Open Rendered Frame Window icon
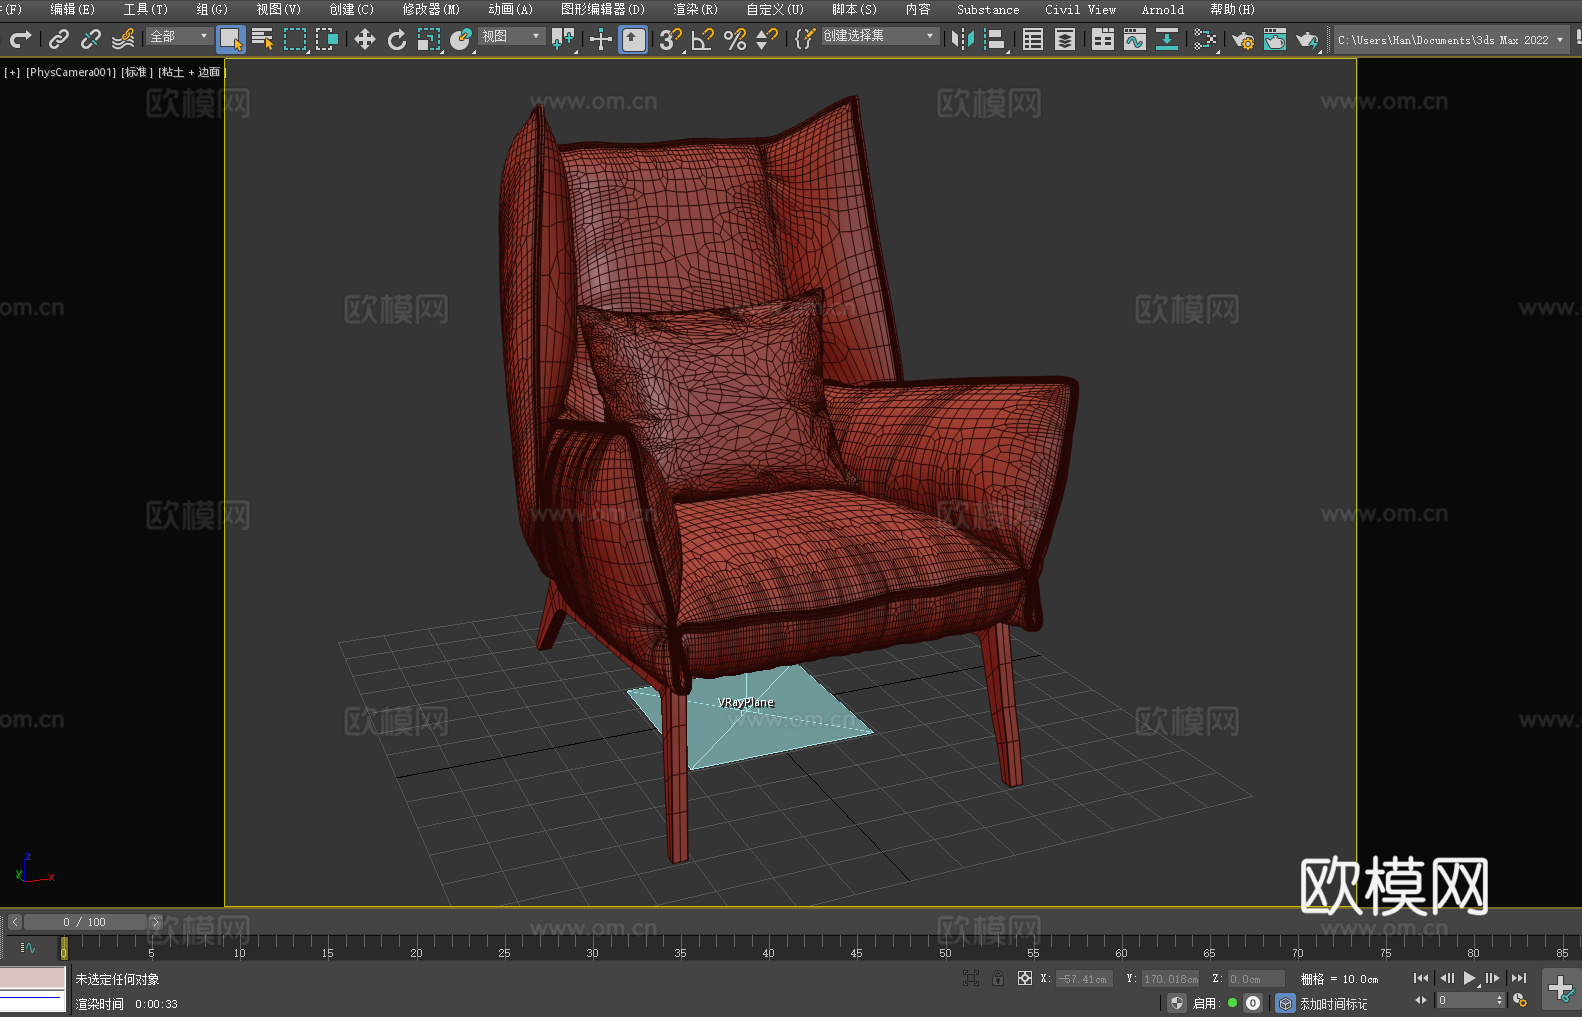 pos(1275,39)
